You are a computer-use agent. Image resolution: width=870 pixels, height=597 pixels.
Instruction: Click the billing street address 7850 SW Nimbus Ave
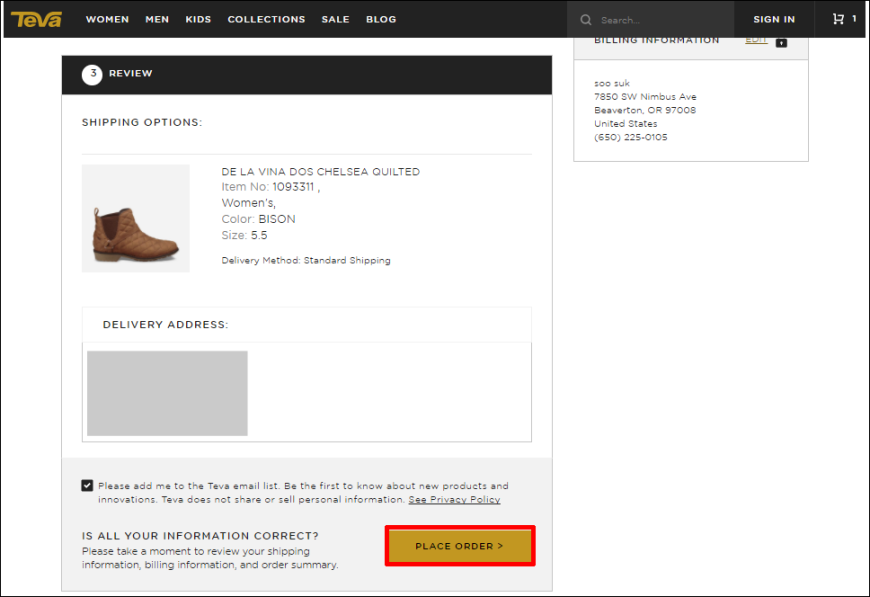tap(645, 97)
